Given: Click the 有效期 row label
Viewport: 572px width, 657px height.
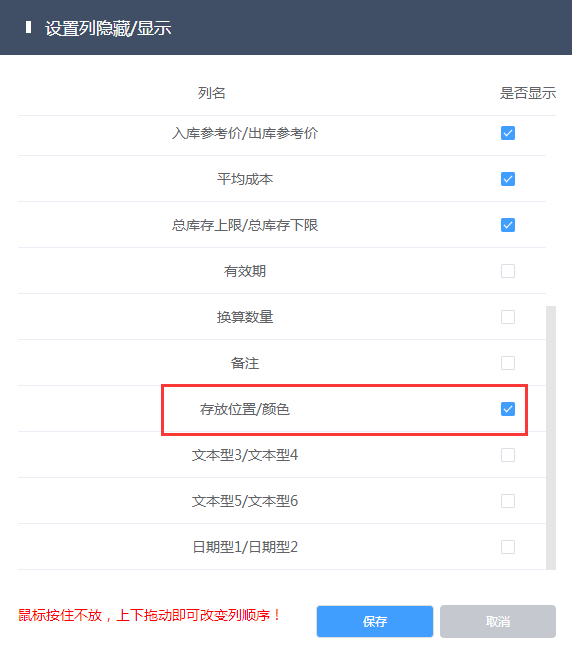Looking at the screenshot, I should point(245,271).
